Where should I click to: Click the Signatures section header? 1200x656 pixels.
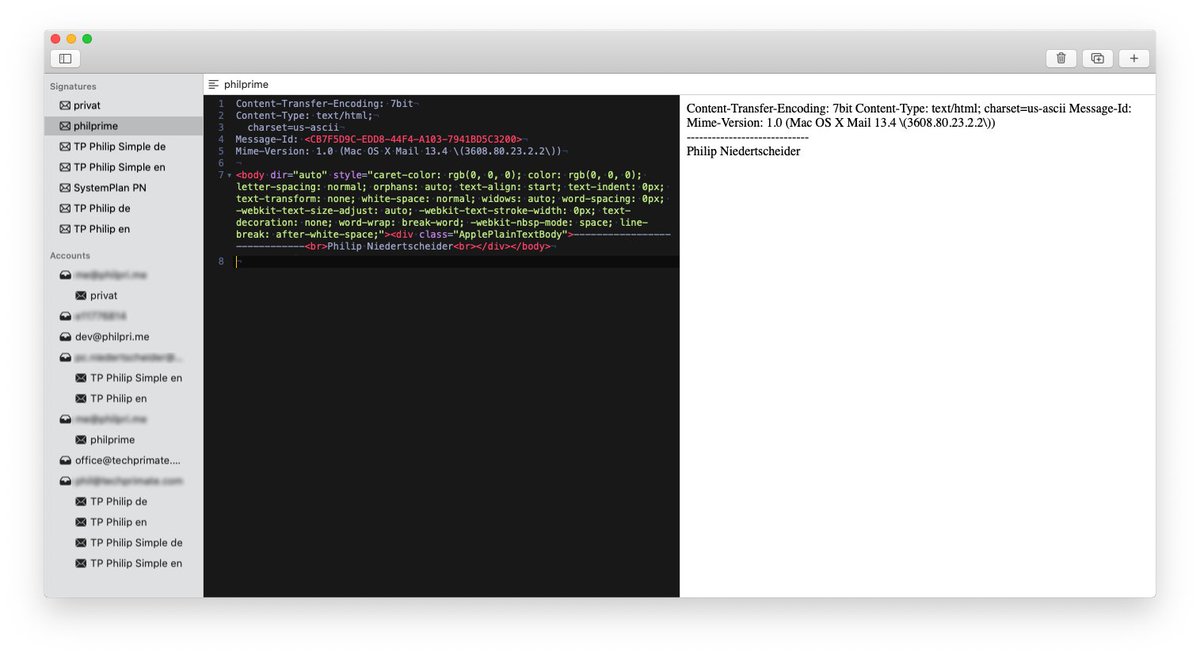point(73,86)
